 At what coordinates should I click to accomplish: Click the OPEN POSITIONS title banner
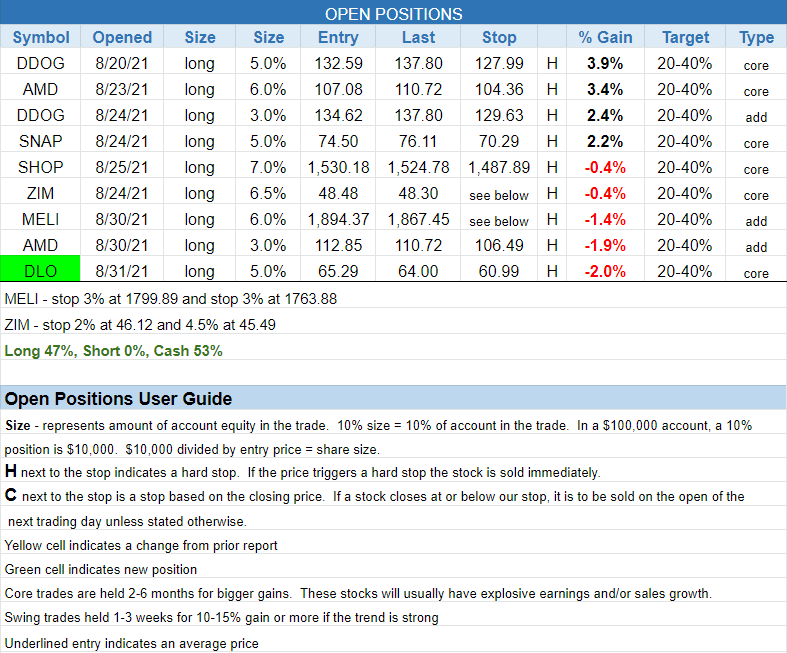[x=394, y=14]
